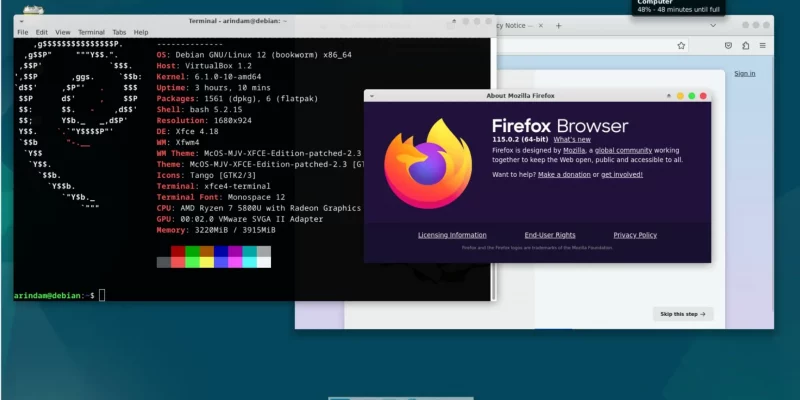Open the Firefox hamburger application menu

pyautogui.click(x=763, y=45)
